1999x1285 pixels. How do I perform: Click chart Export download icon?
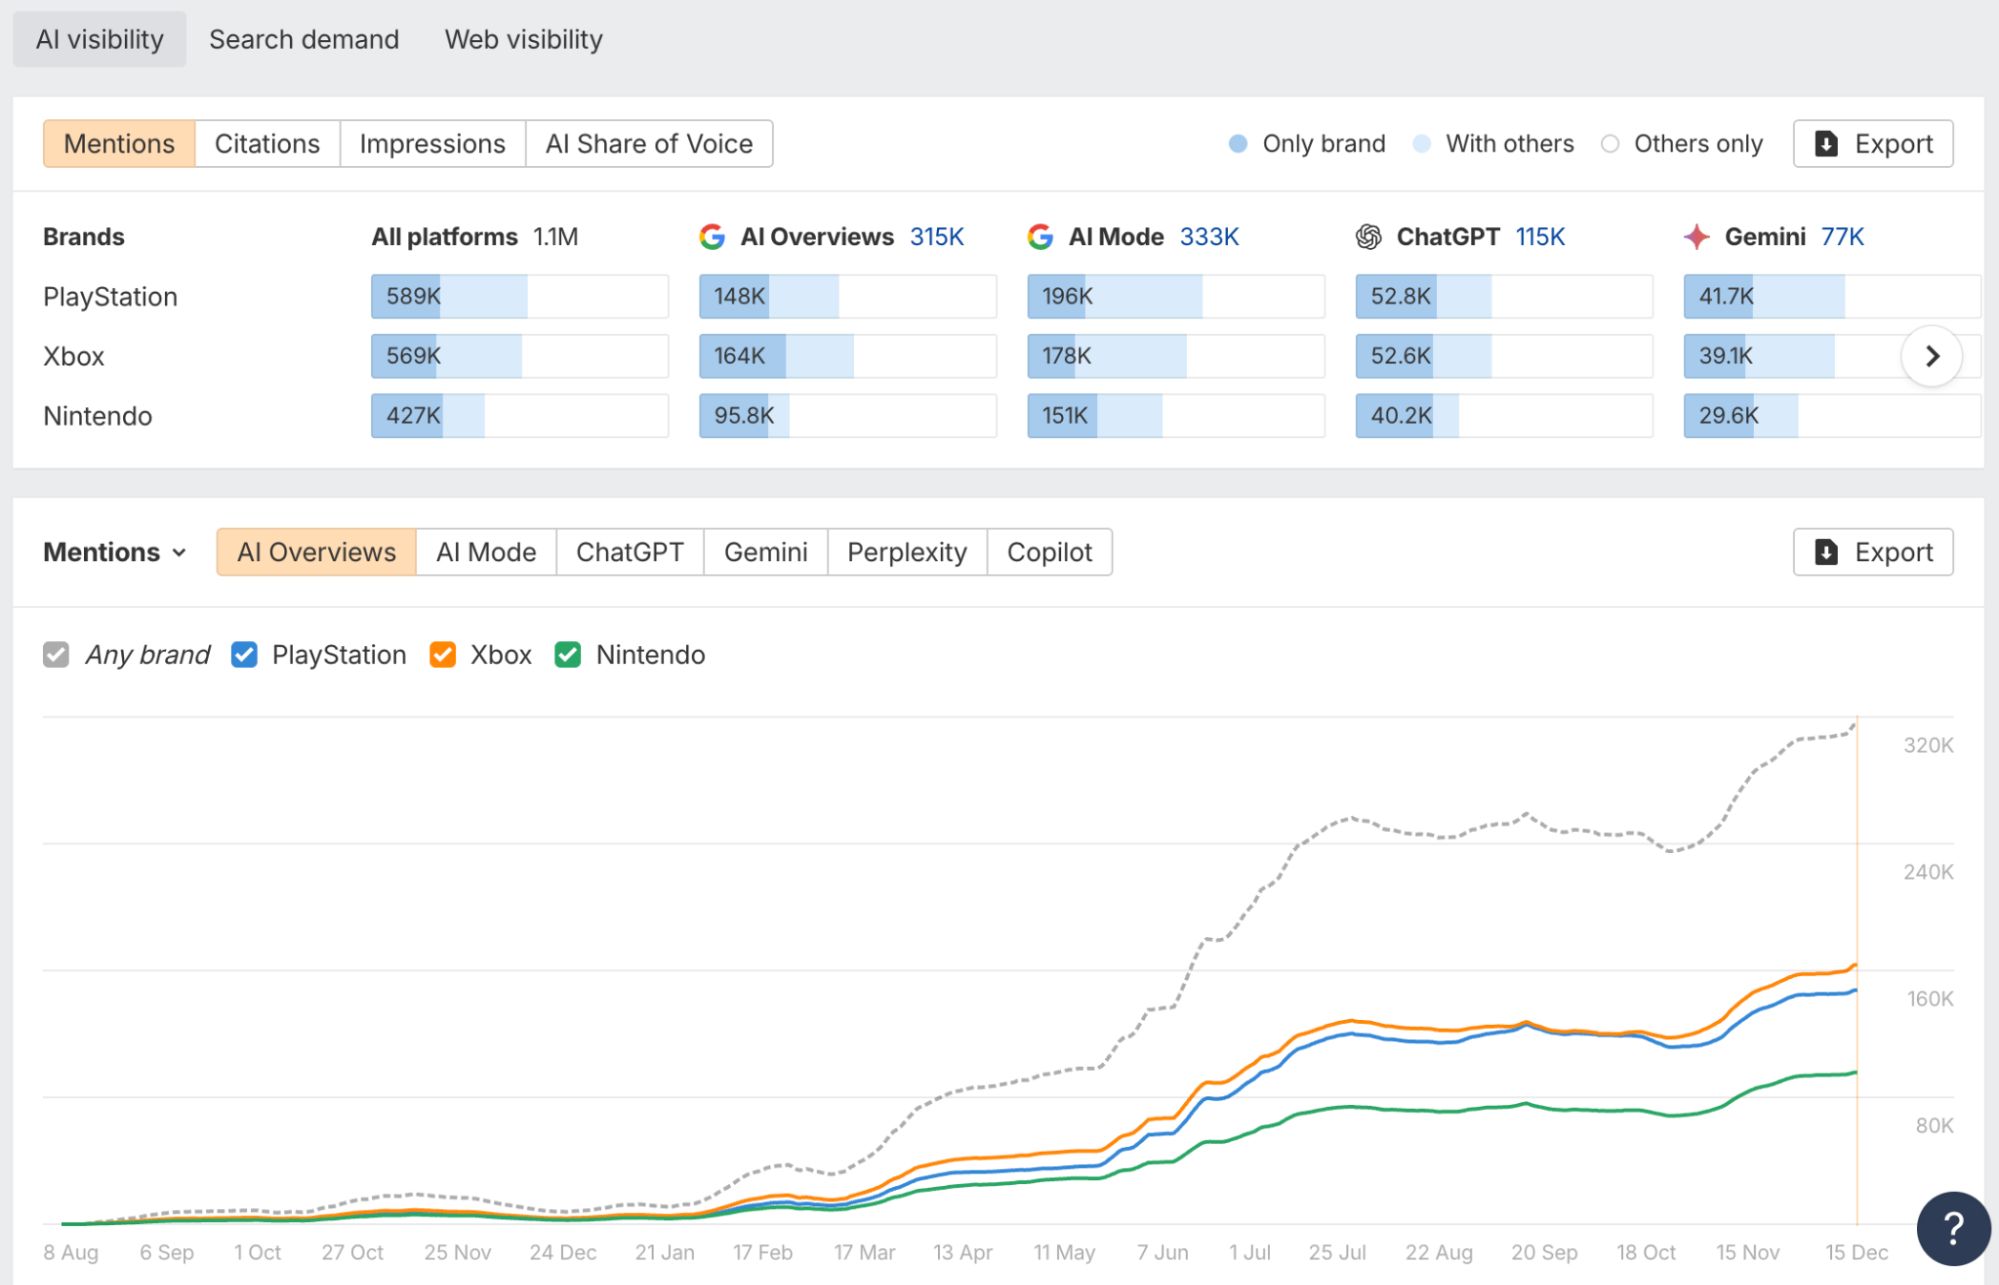pyautogui.click(x=1826, y=552)
